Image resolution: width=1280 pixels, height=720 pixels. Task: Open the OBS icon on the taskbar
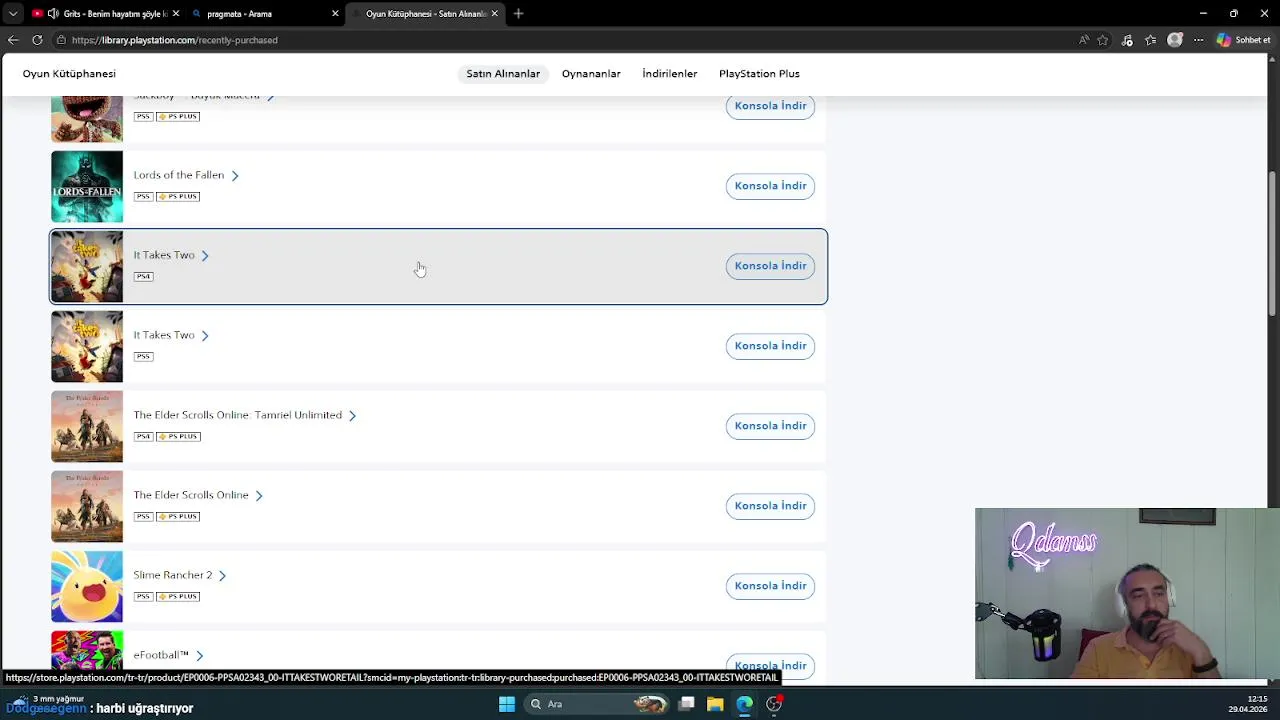tap(773, 704)
